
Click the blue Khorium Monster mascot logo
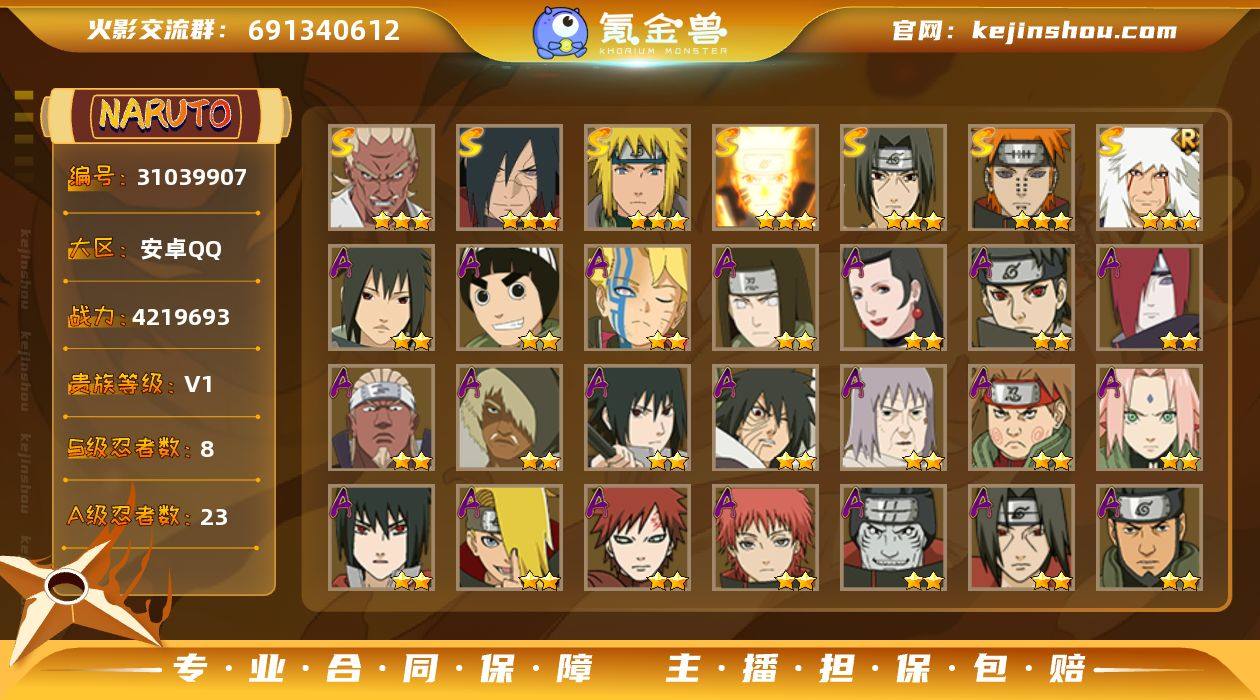[559, 32]
